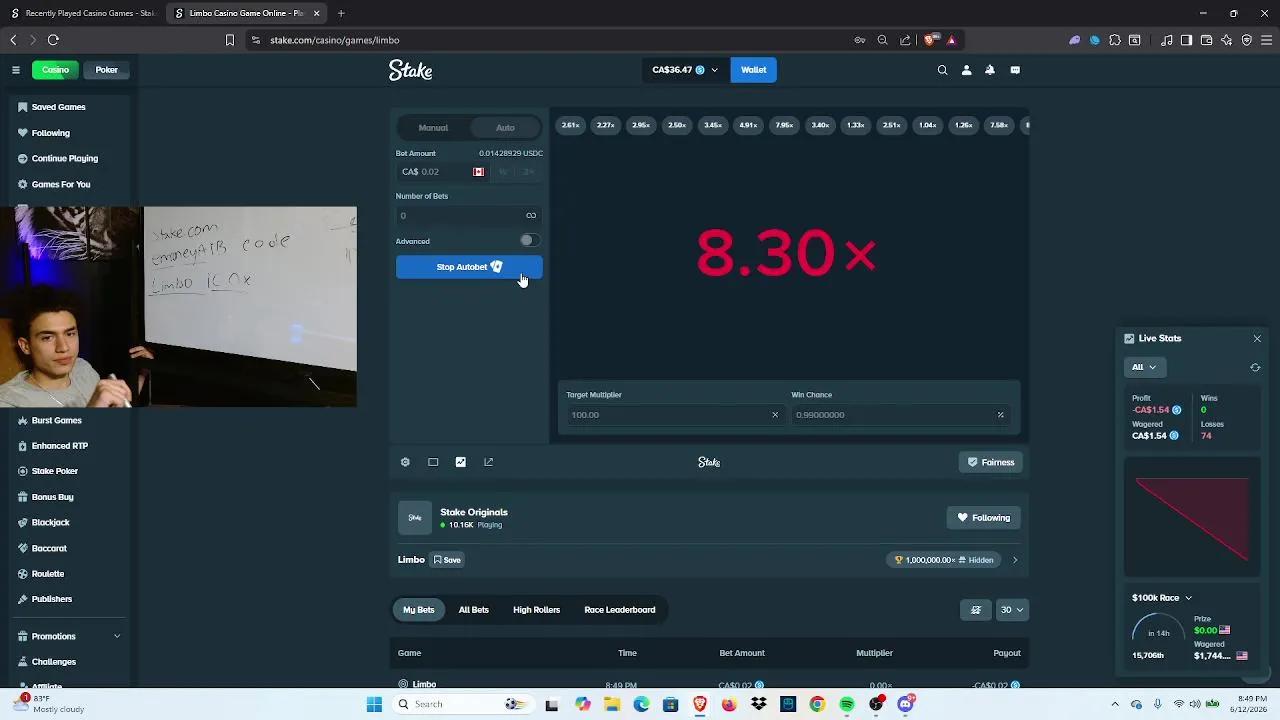Reload the page
The height and width of the screenshot is (720, 1280).
point(53,40)
